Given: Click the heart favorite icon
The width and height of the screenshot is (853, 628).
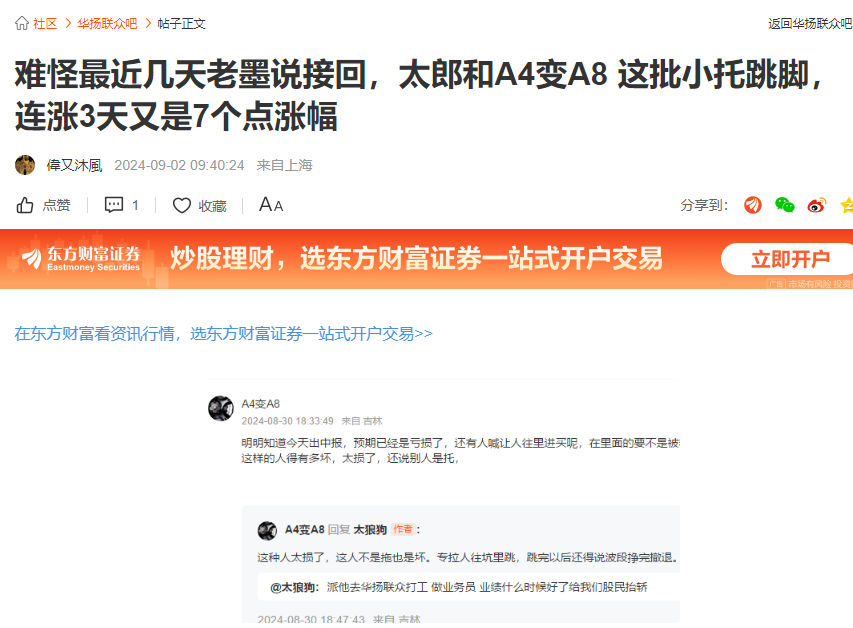Looking at the screenshot, I should pos(182,205).
